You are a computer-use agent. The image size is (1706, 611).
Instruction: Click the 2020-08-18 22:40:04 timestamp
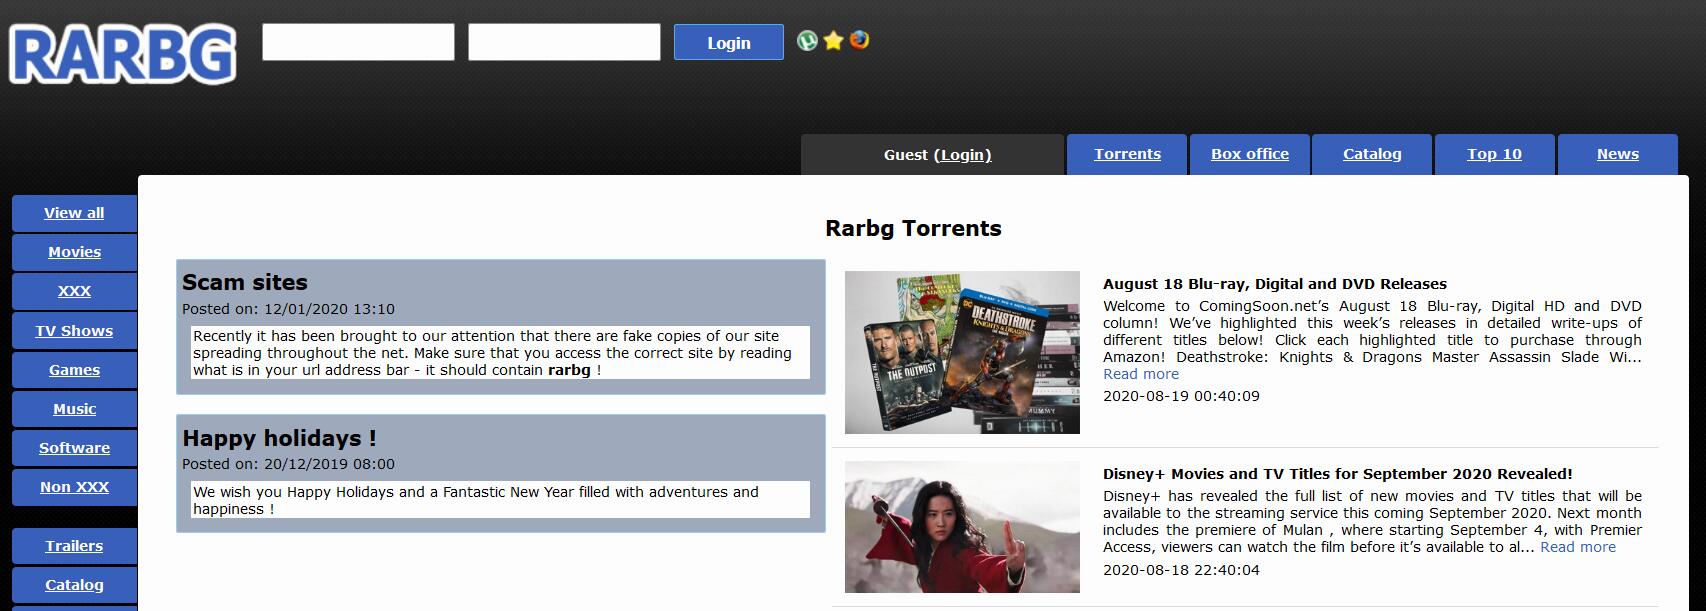[x=1181, y=570]
